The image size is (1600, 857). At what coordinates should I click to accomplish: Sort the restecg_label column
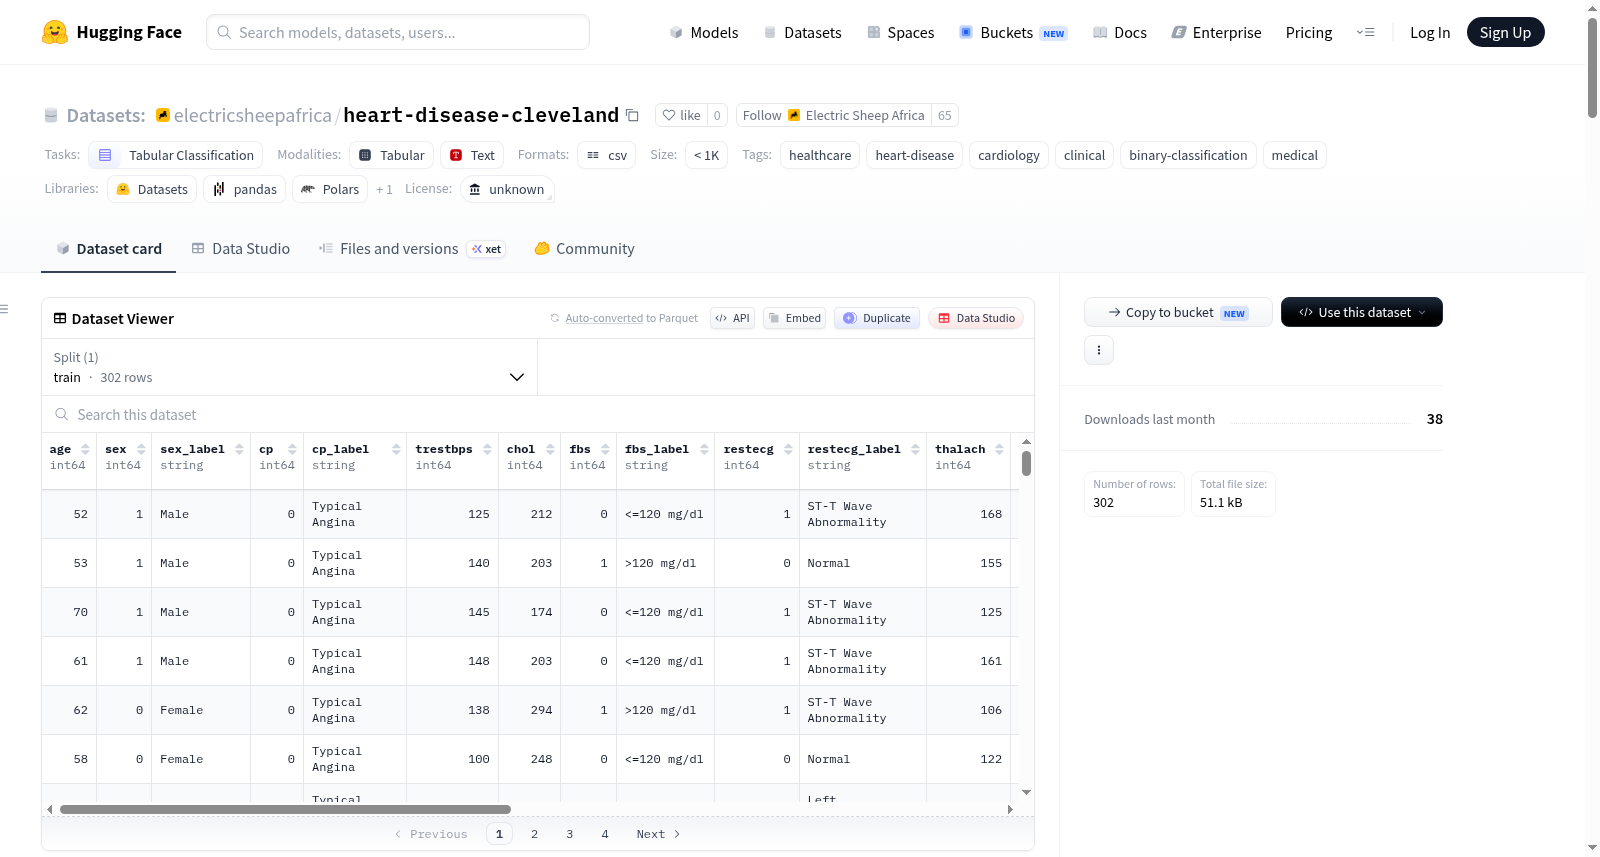[915, 449]
